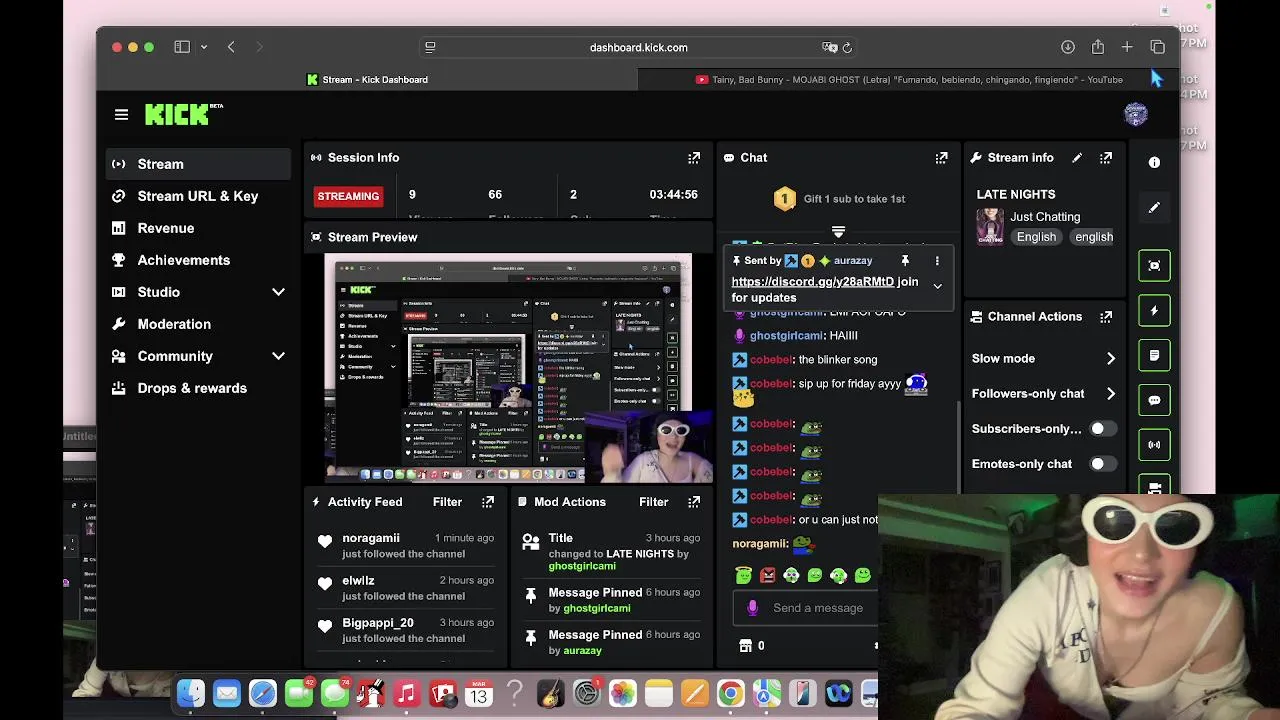Click the stream preview icon in the right rail

(1154, 266)
